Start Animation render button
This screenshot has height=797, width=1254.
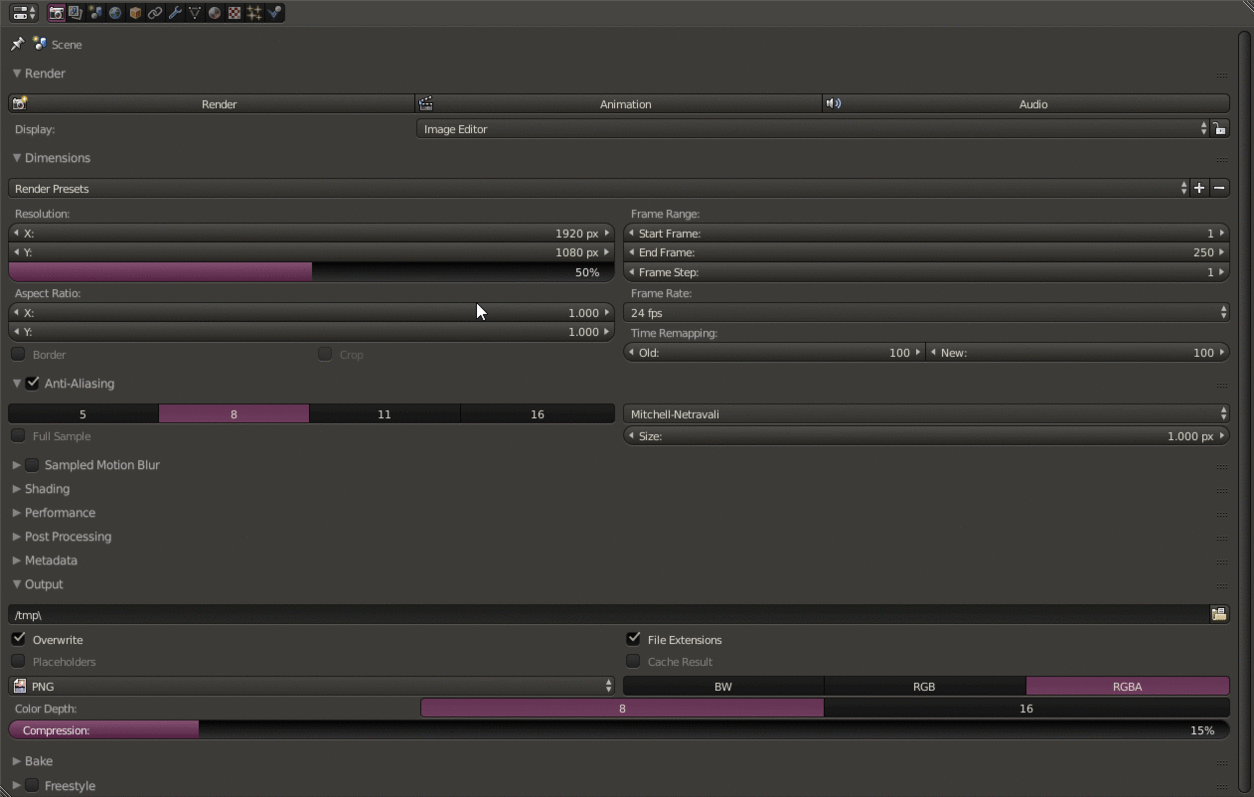click(x=618, y=104)
